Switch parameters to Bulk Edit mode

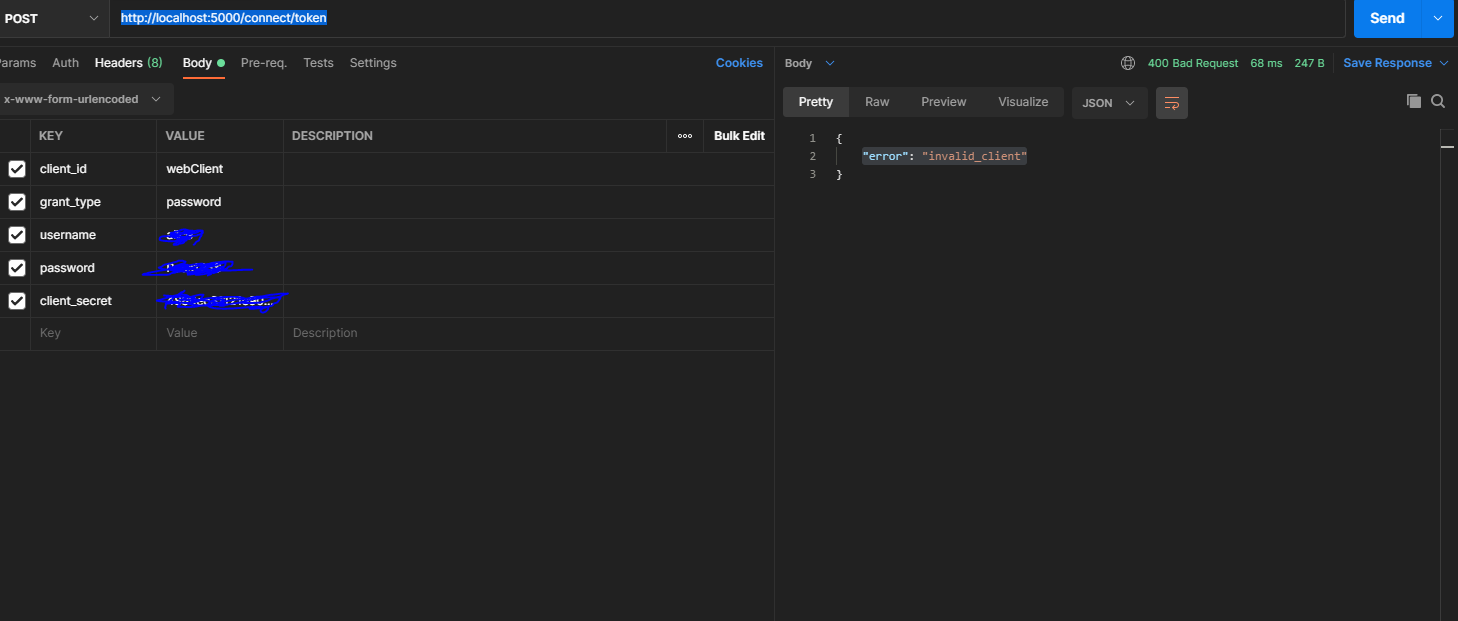click(x=738, y=135)
